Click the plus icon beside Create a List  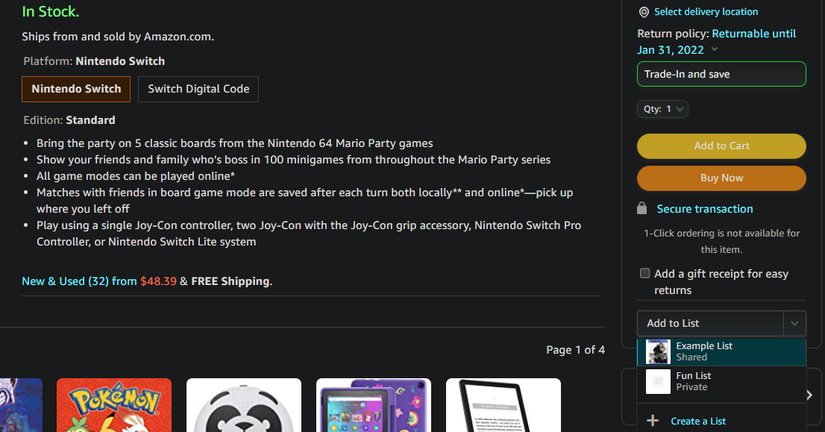[653, 421]
